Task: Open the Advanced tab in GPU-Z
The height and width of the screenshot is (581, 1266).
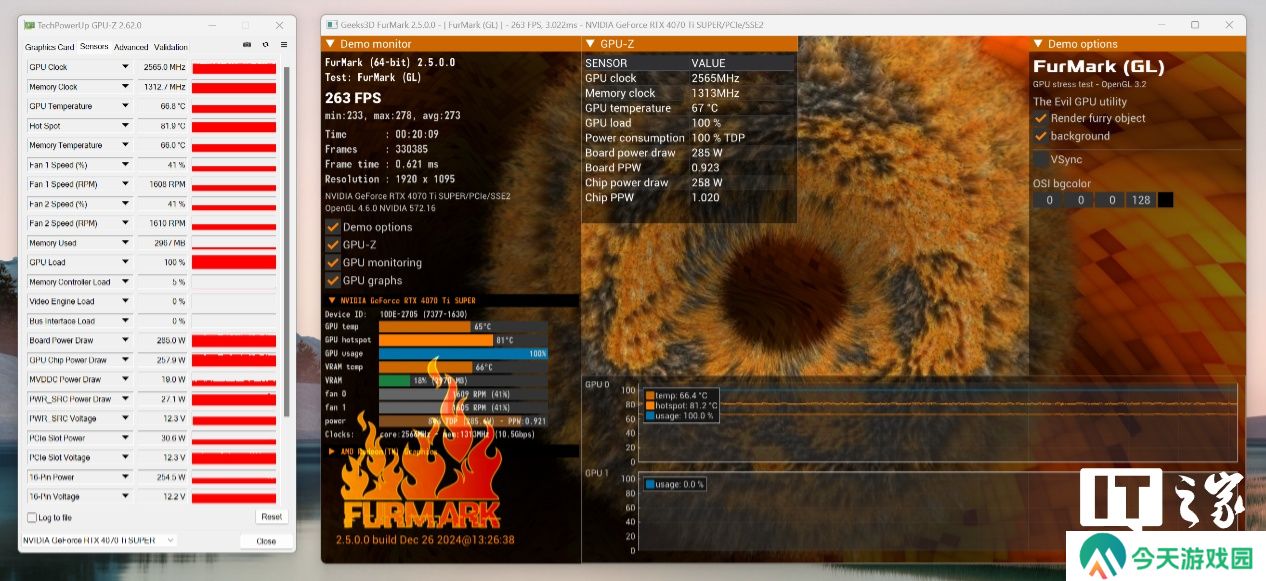Action: click(131, 47)
